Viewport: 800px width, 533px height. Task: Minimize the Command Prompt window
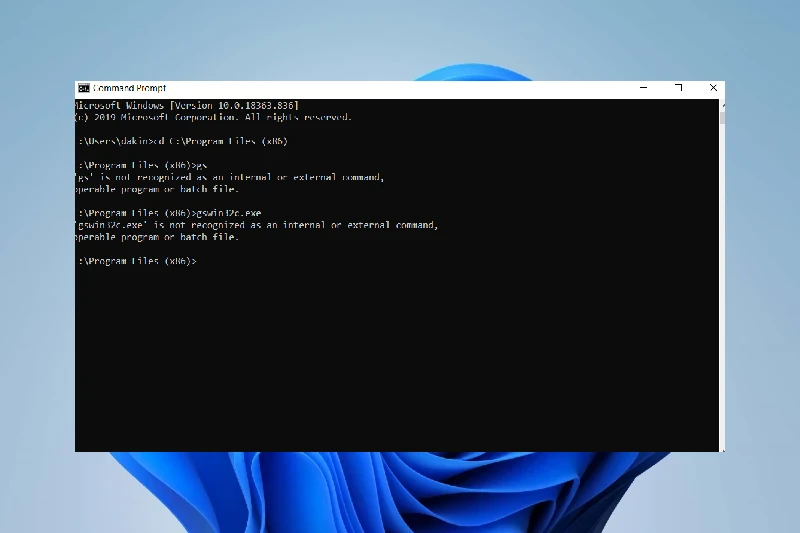pyautogui.click(x=643, y=88)
